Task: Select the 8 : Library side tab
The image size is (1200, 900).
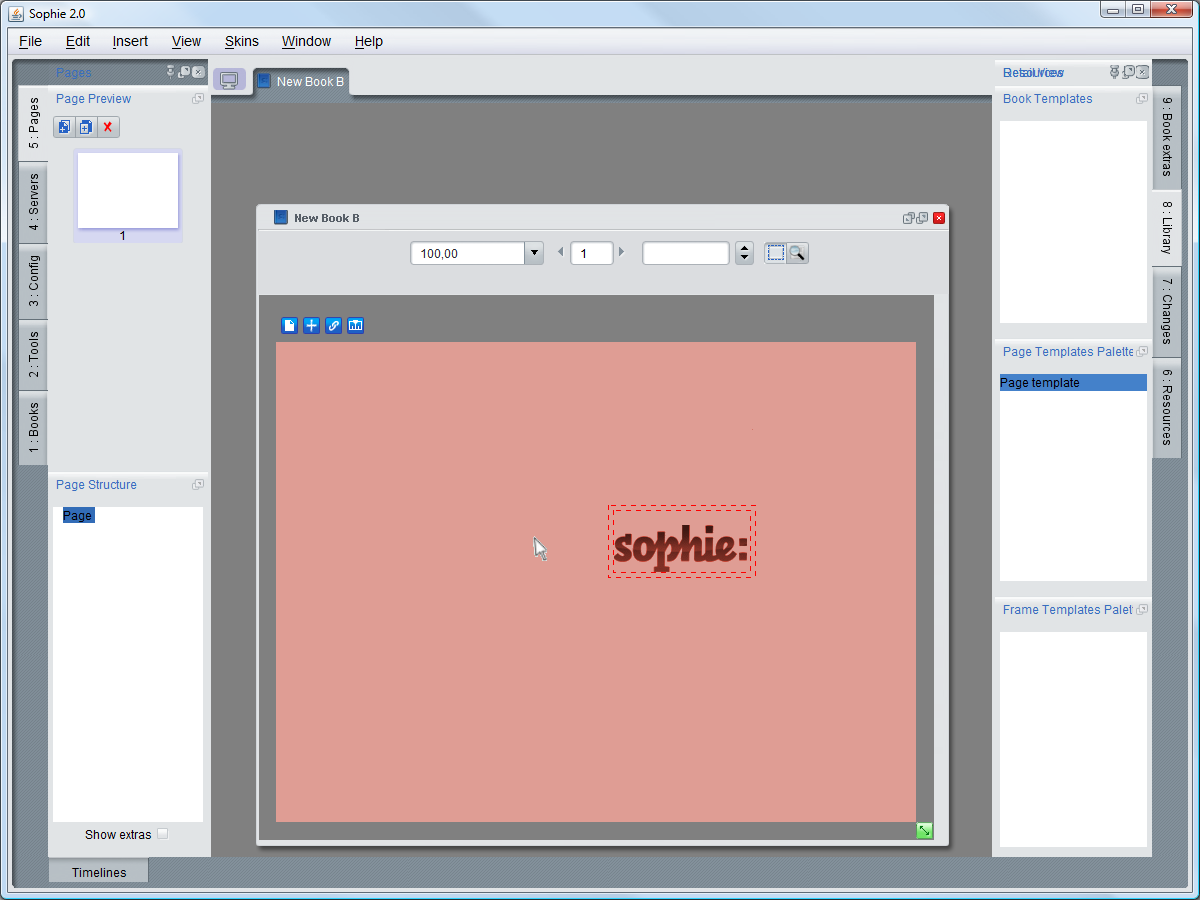Action: pos(1167,227)
